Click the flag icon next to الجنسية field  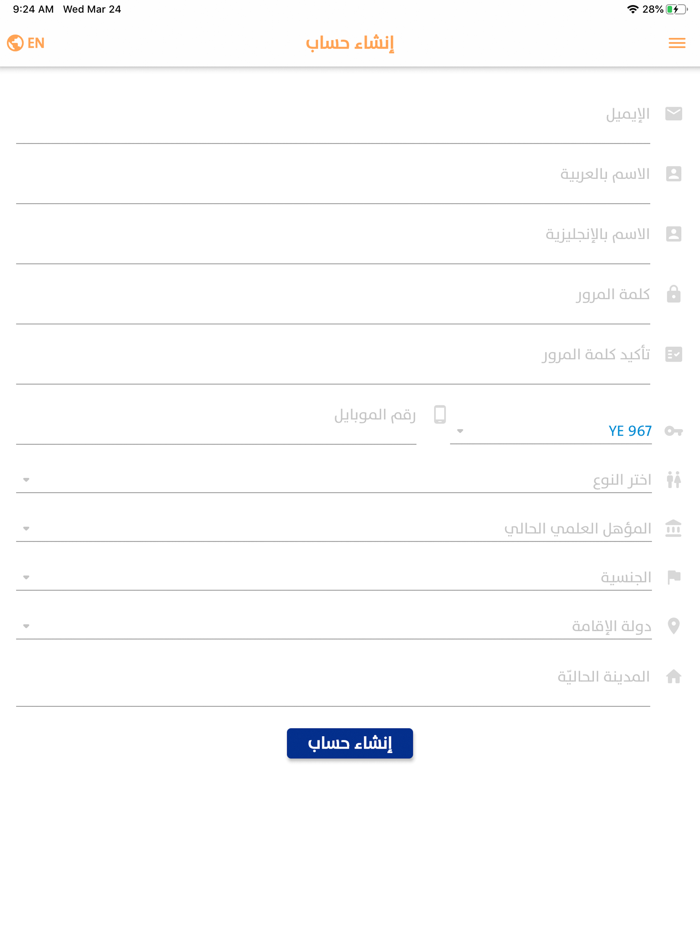point(674,576)
